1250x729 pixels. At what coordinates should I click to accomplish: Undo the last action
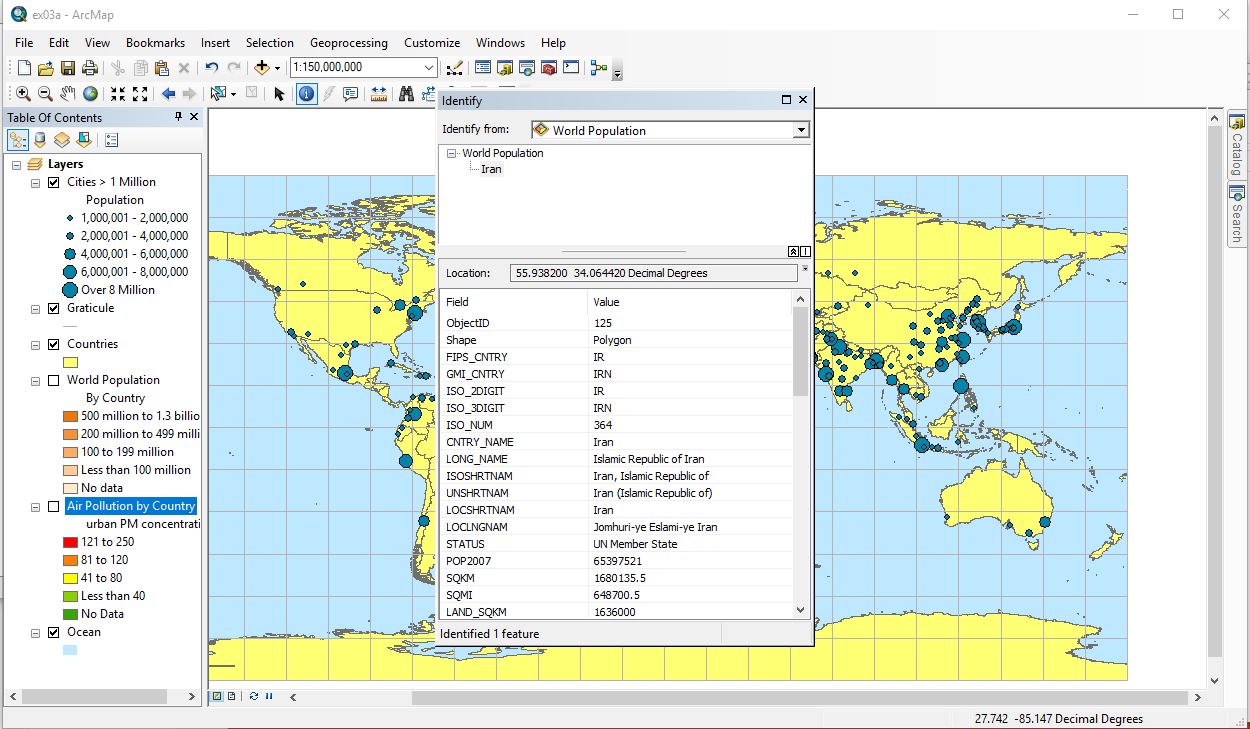(x=212, y=68)
